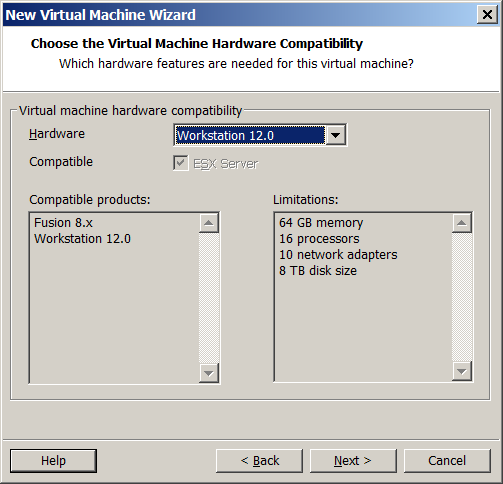Select the 8 TB disk size limitation
This screenshot has width=503, height=484.
[x=318, y=271]
